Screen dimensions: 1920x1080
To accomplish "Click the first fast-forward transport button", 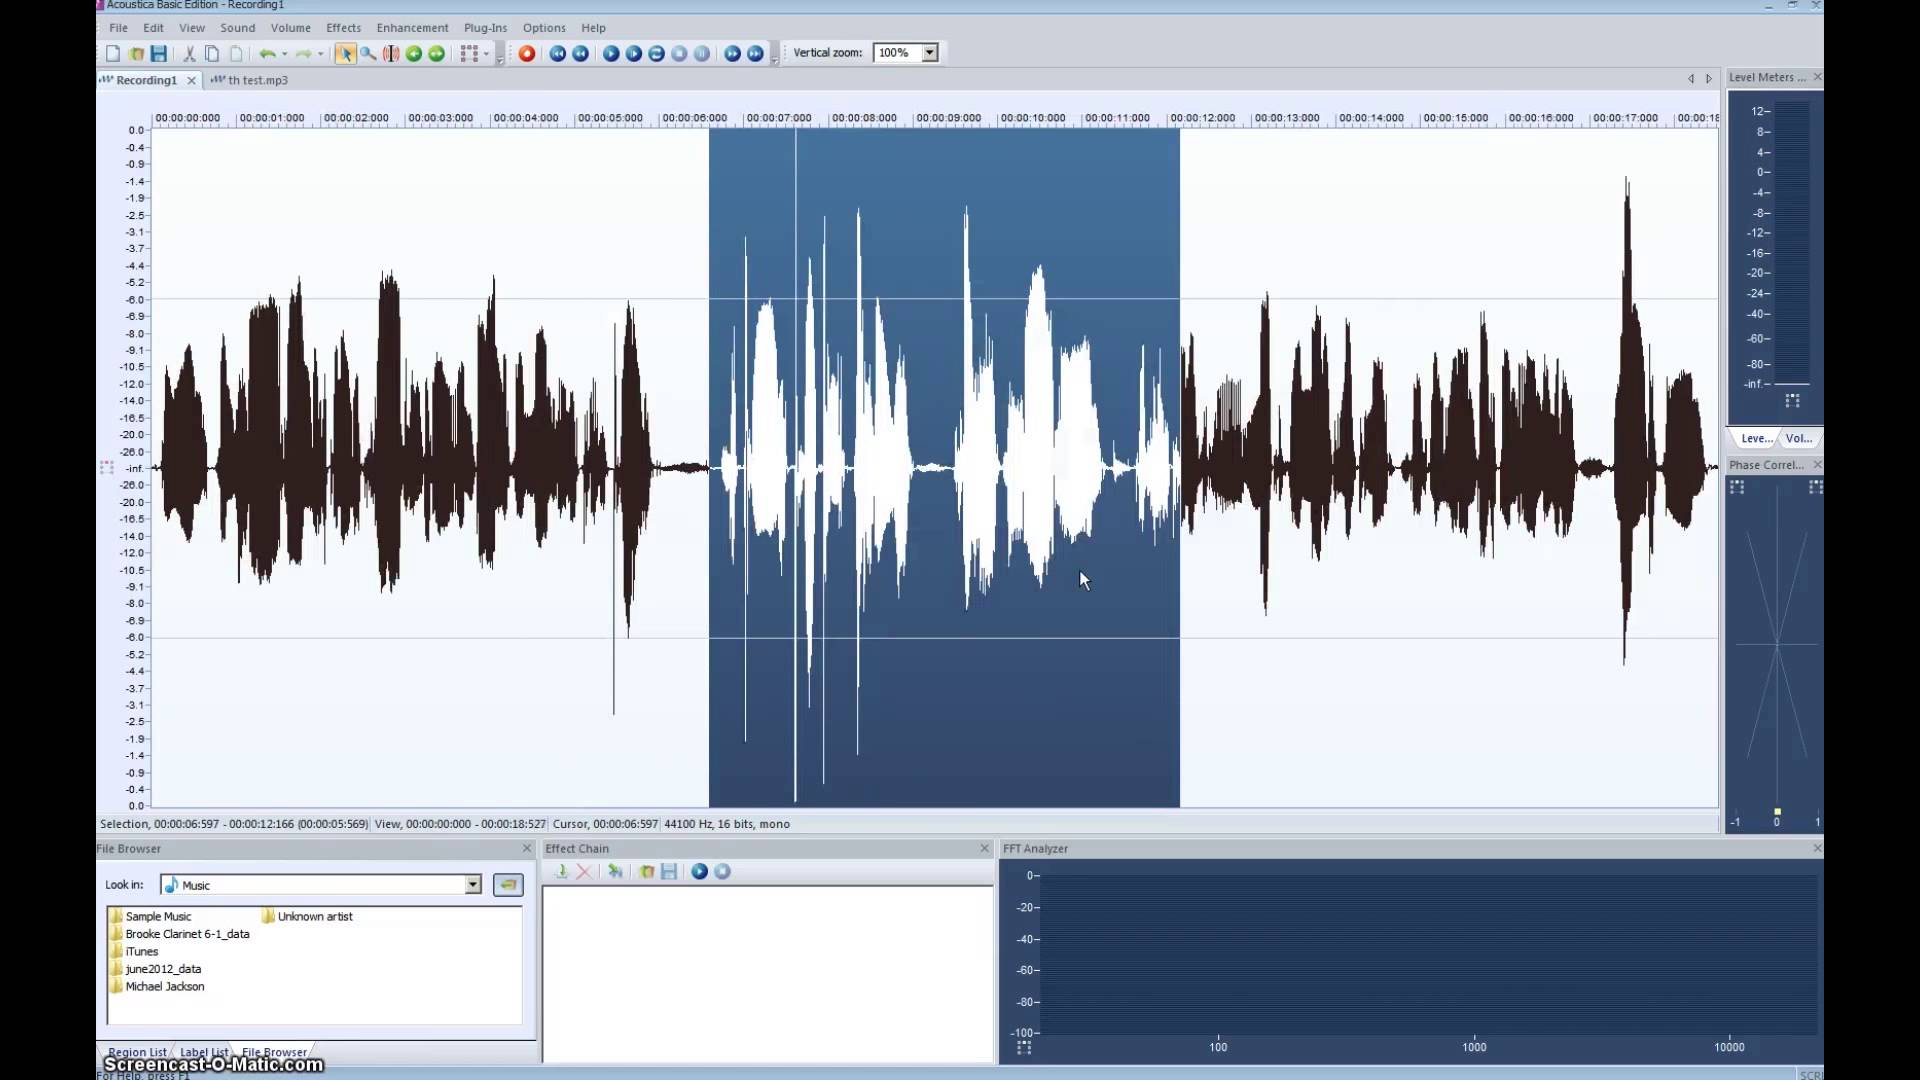I will 733,54.
